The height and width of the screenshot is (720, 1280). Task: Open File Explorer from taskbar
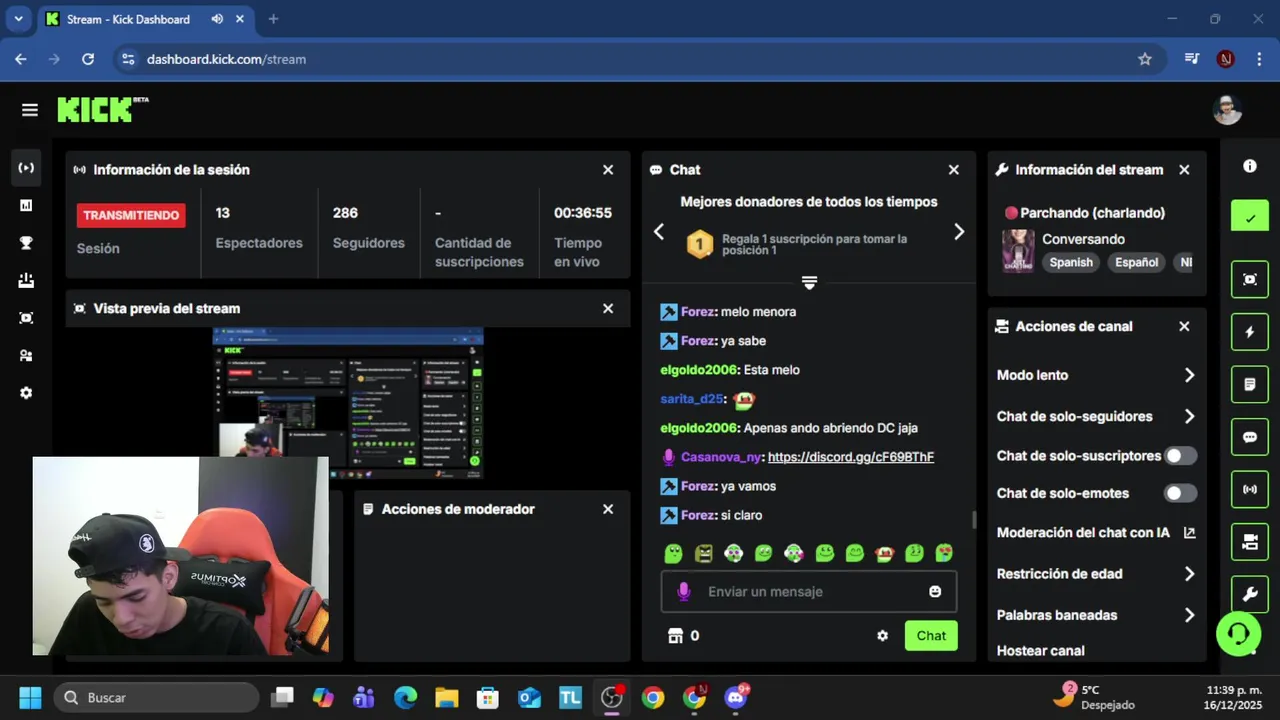446,697
